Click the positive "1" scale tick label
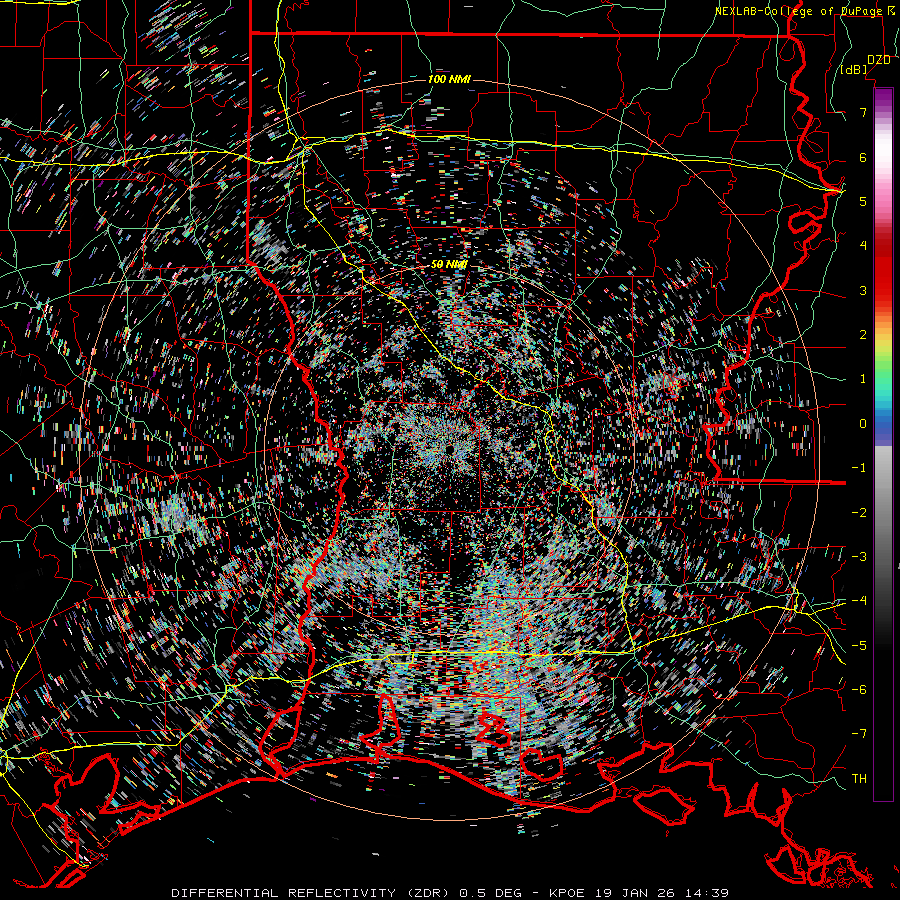This screenshot has width=900, height=900. point(863,379)
